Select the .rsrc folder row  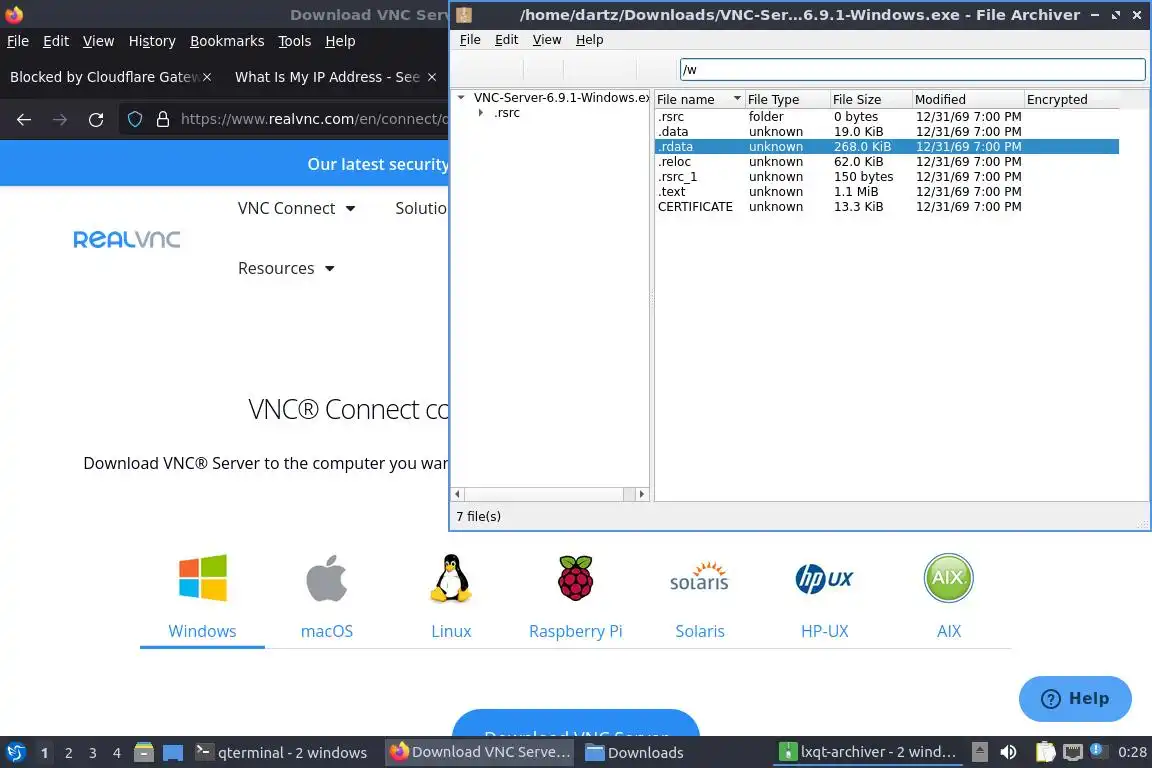pos(887,117)
